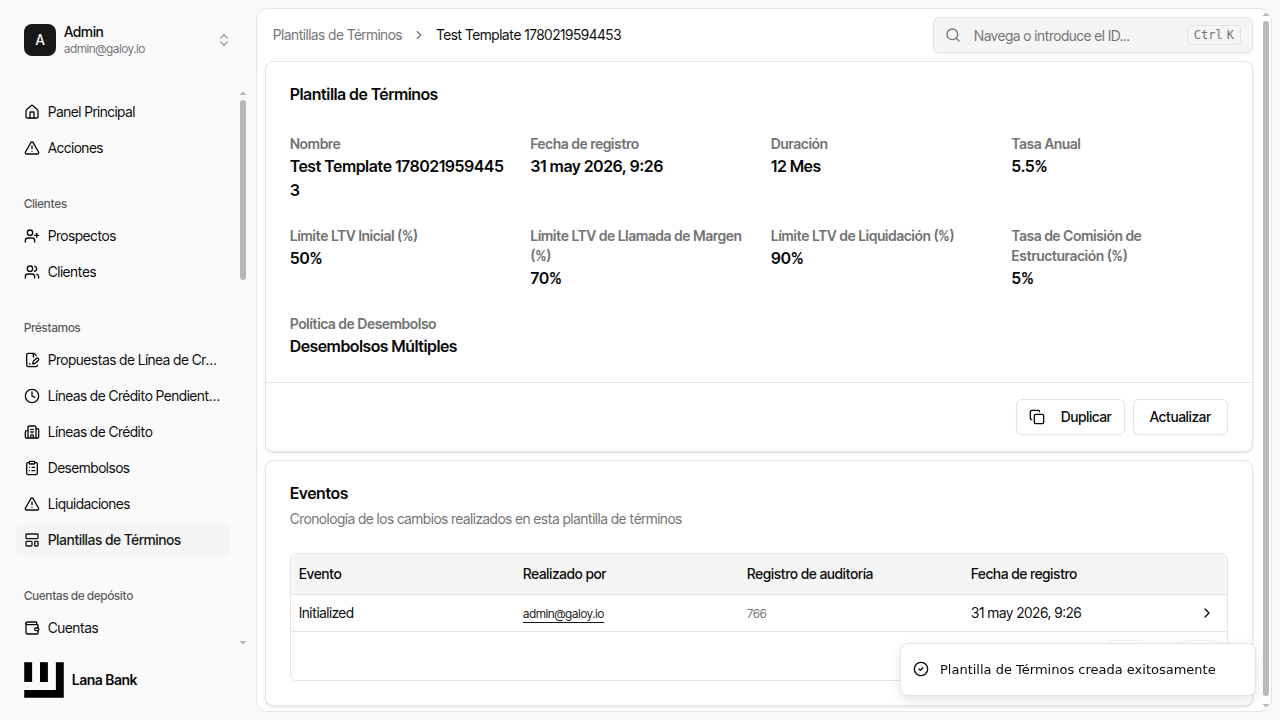The height and width of the screenshot is (720, 1280).
Task: Open Panel Principal in the sidebar
Action: pos(123,112)
